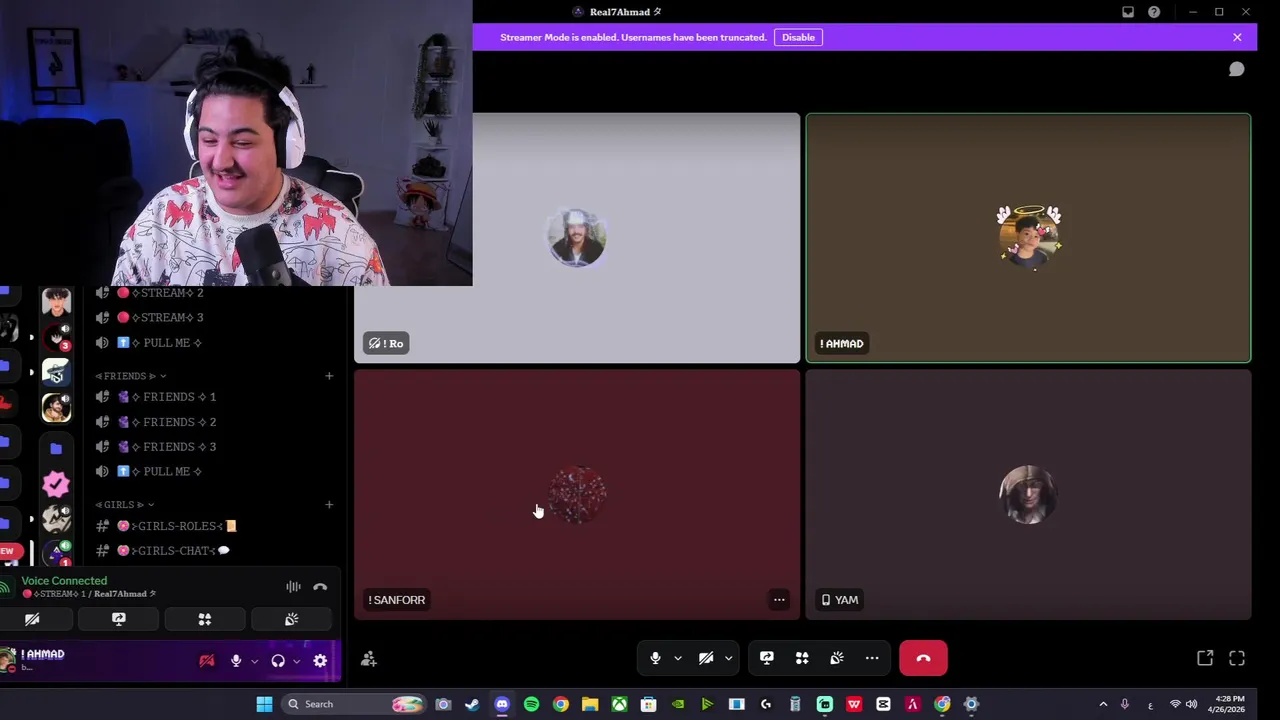Image resolution: width=1280 pixels, height=720 pixels.
Task: Open the pink verified-badge server icon
Action: tap(56, 484)
